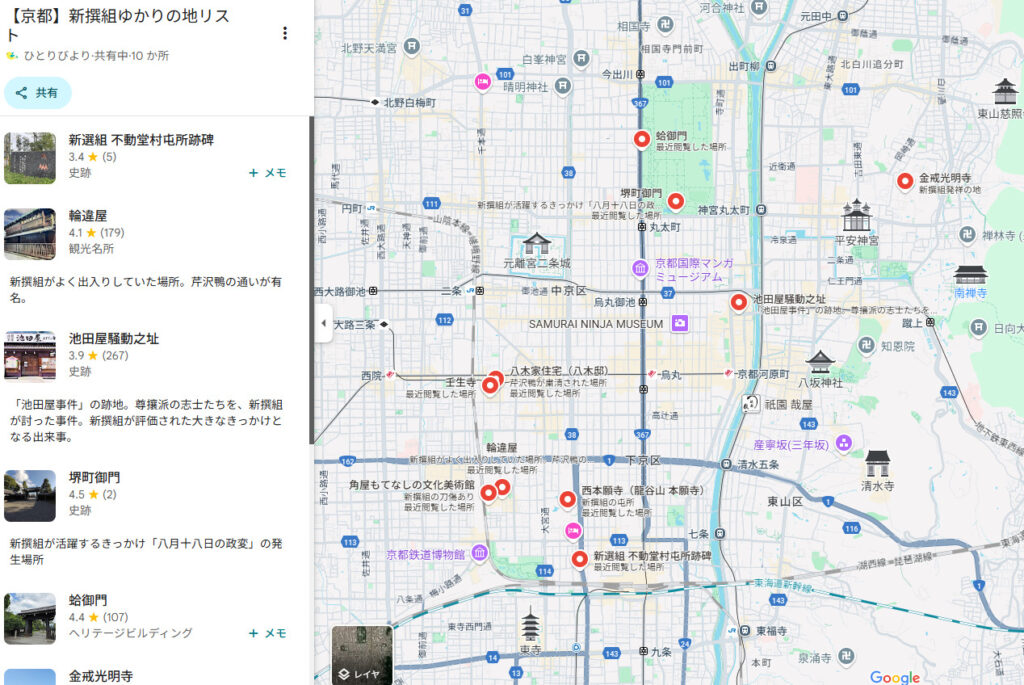Click the 平安神宮 shrine building icon
Viewport: 1024px width, 685px height.
click(x=856, y=215)
